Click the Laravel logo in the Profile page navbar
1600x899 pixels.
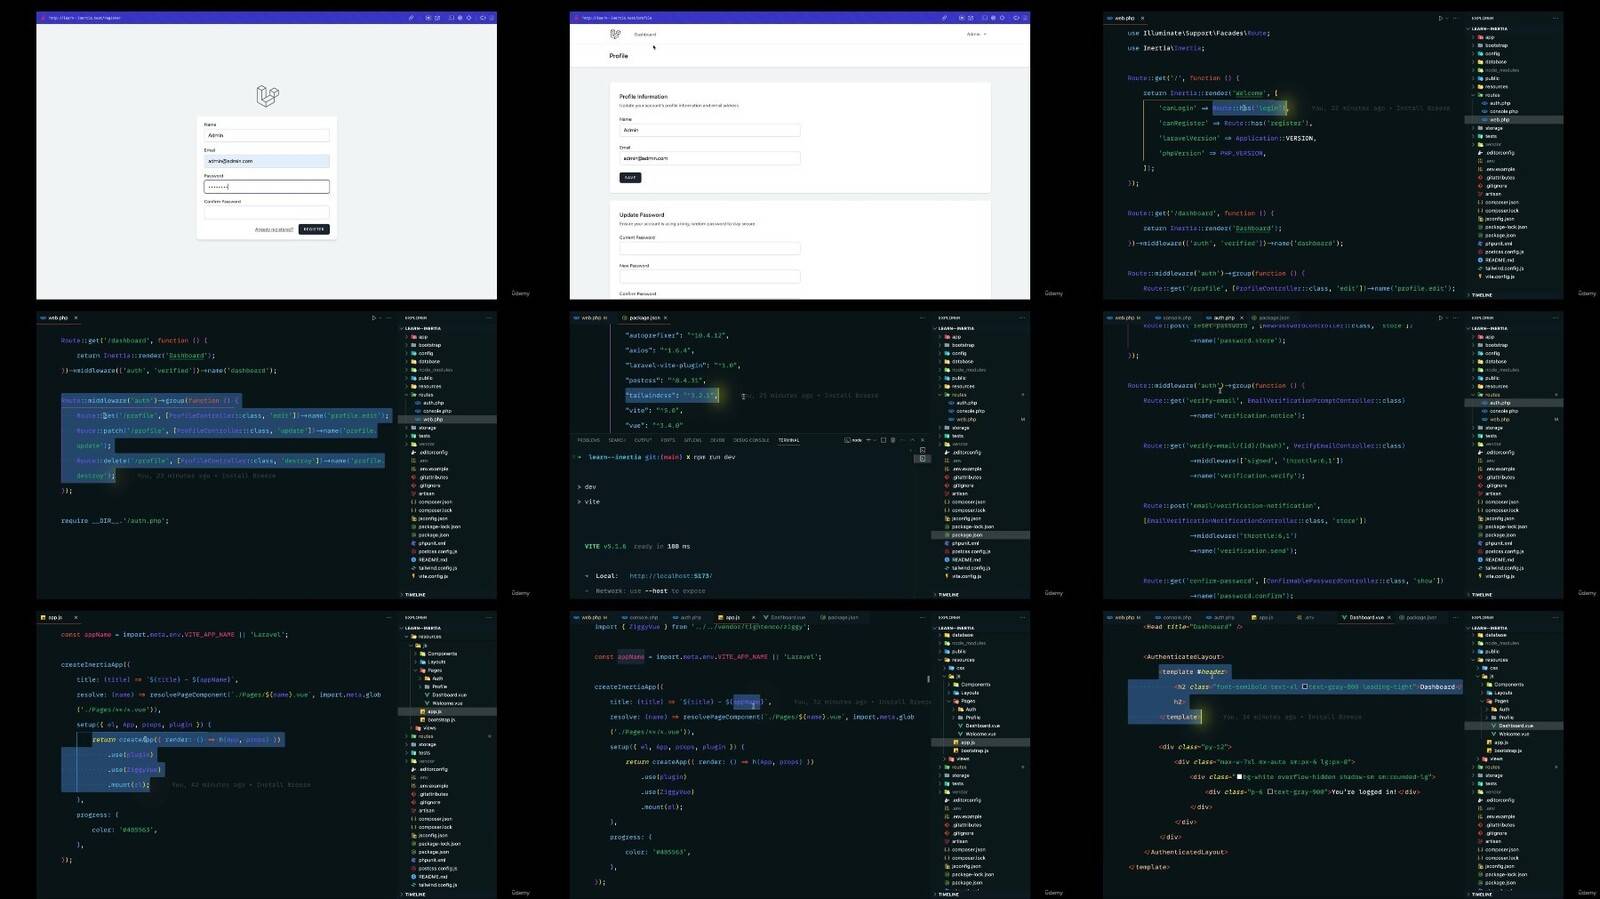(615, 34)
